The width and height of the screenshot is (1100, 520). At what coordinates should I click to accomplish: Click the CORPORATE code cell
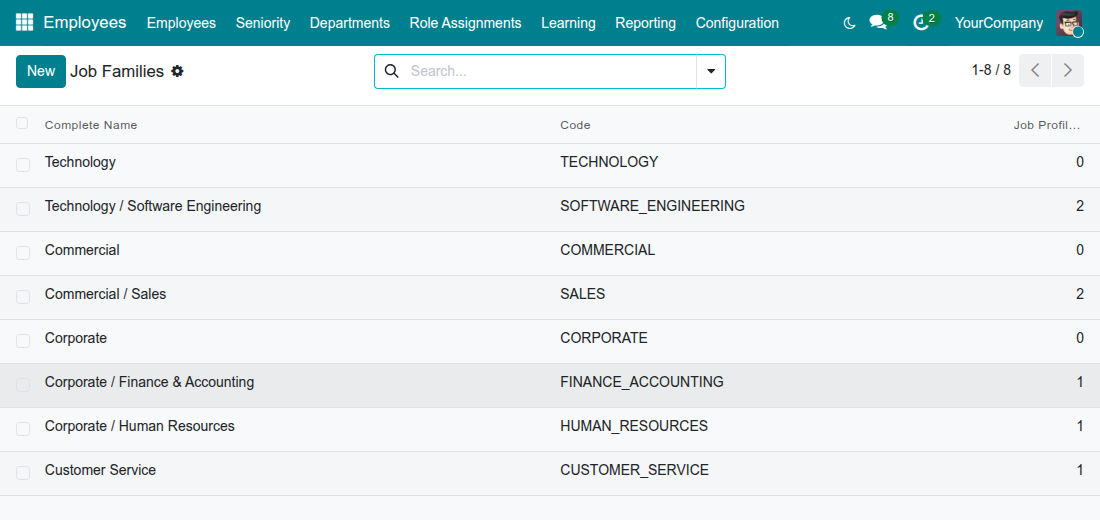click(x=604, y=338)
